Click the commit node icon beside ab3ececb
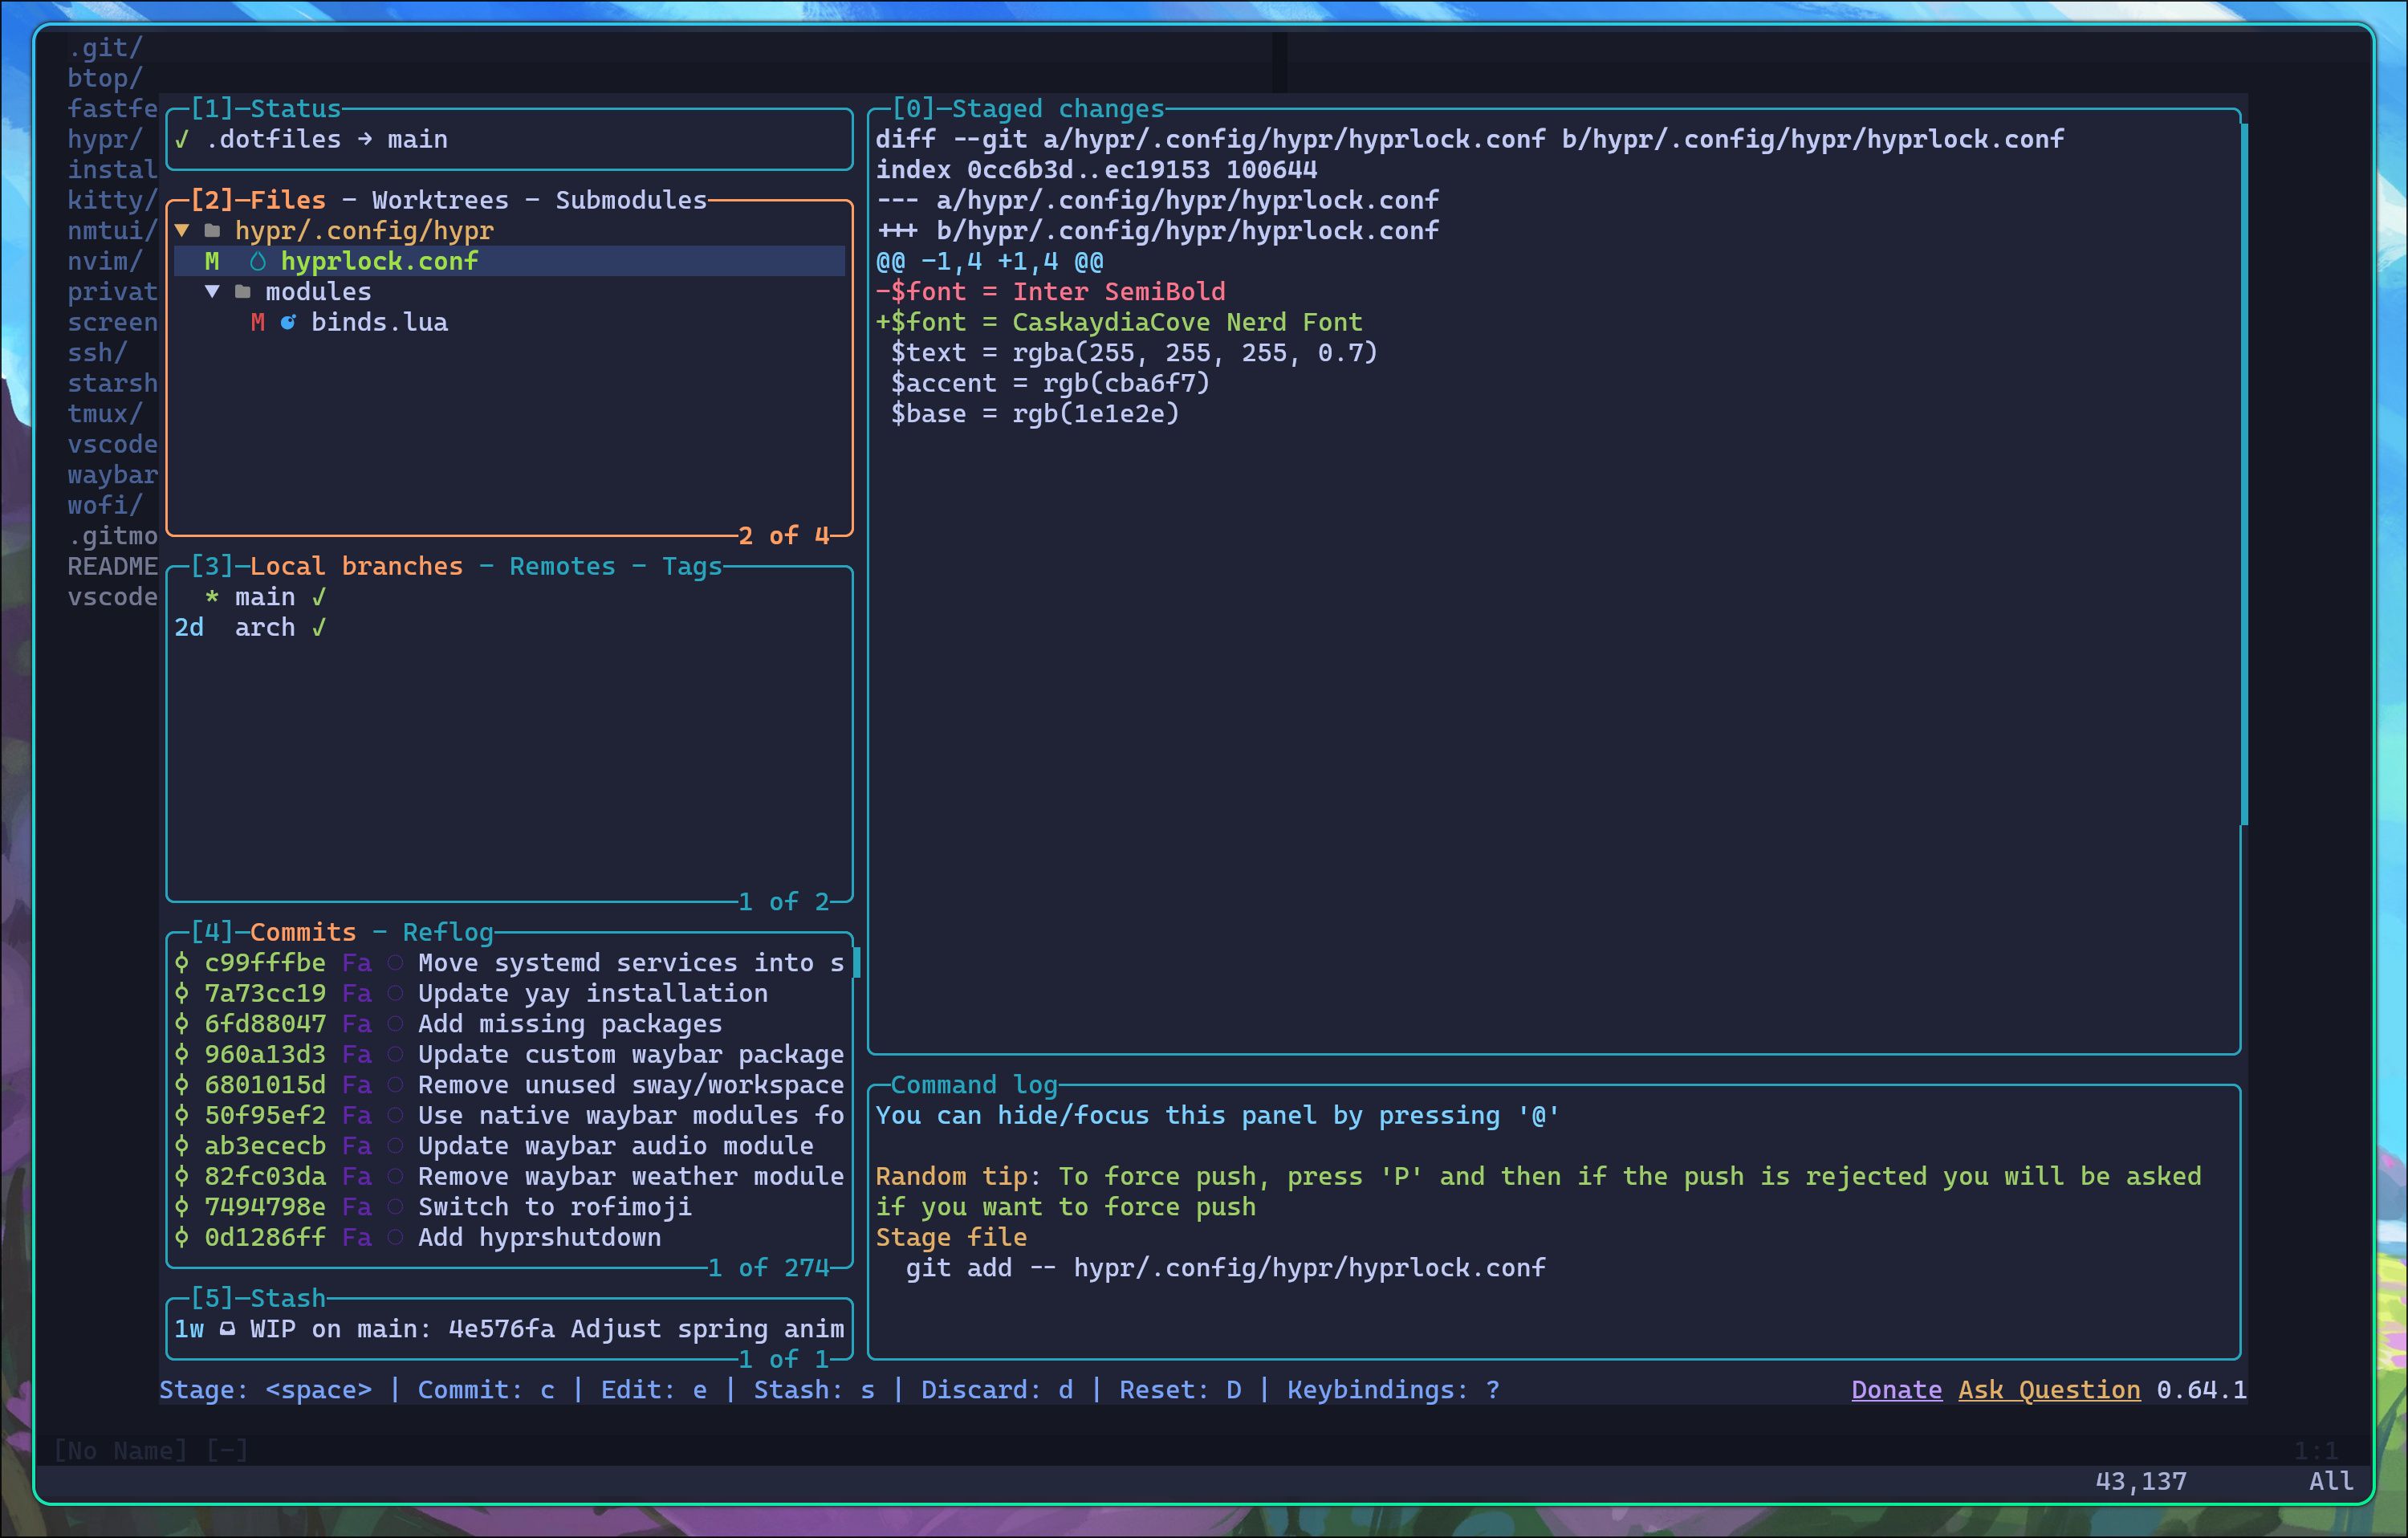Viewport: 2408px width, 1538px height. pos(182,1146)
